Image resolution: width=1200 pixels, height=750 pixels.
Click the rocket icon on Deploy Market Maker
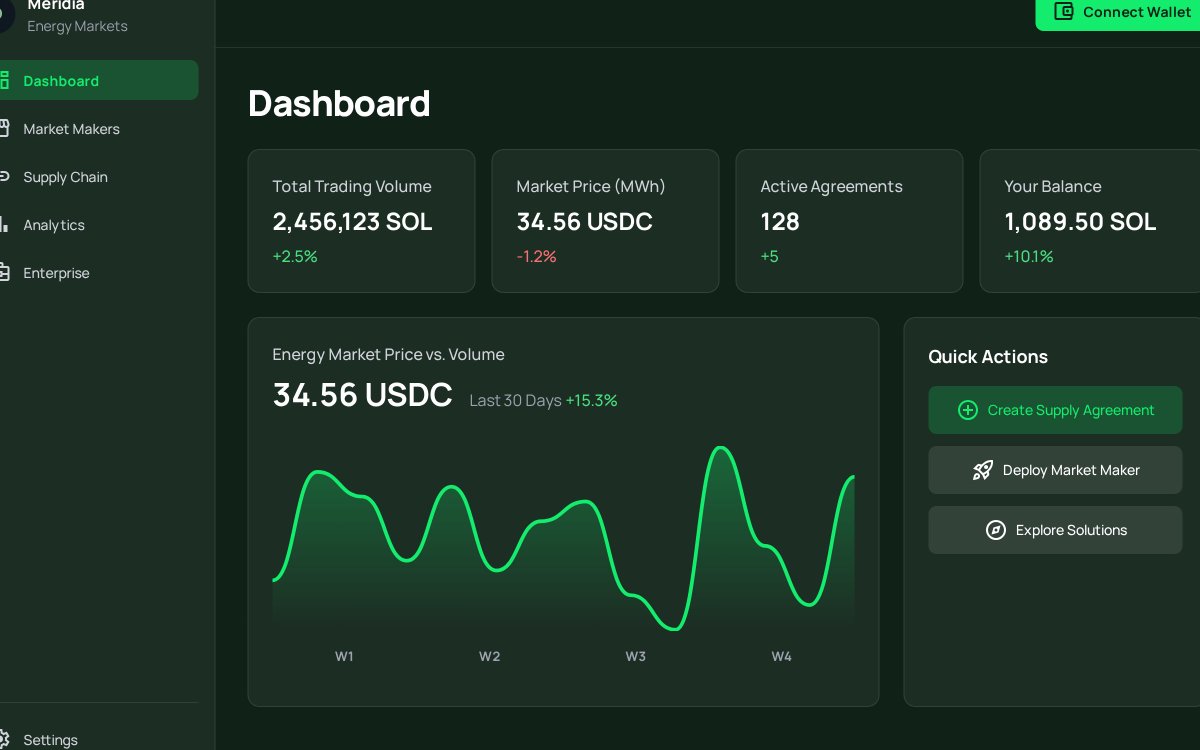(984, 470)
